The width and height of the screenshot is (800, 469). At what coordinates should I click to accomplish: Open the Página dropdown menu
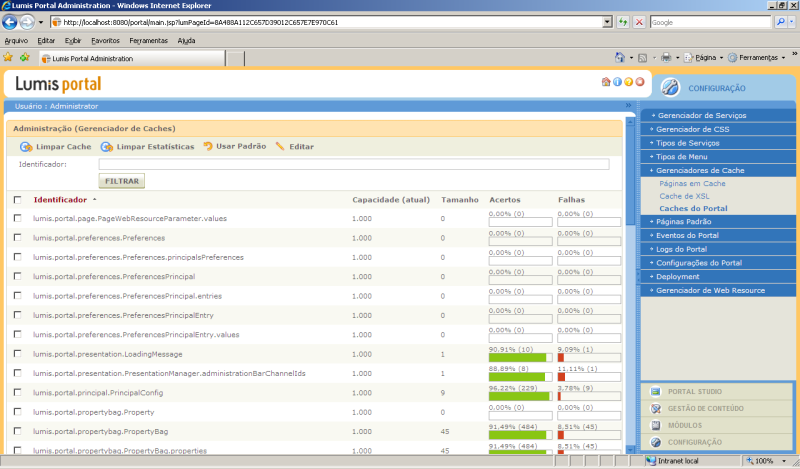[704, 57]
